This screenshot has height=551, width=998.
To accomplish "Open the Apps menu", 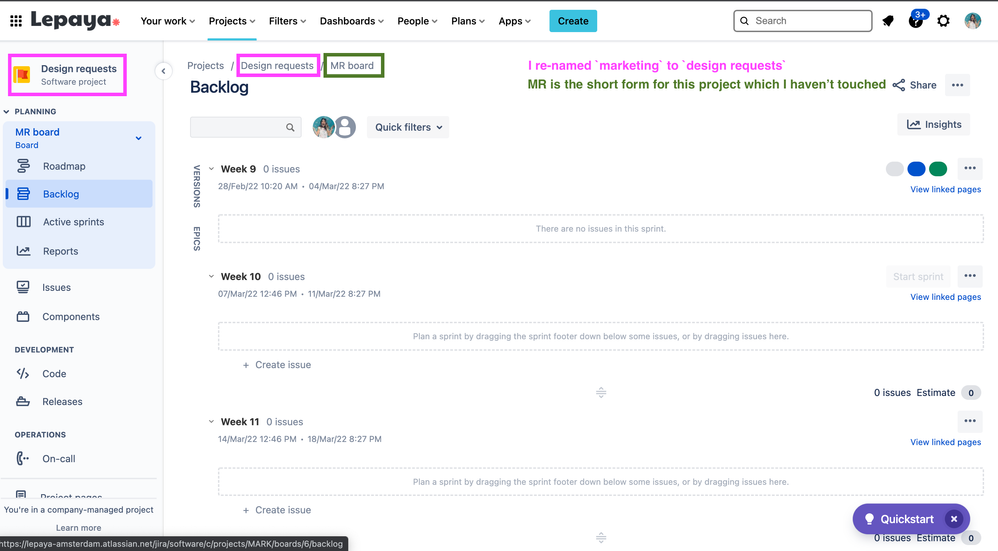I will tap(514, 21).
